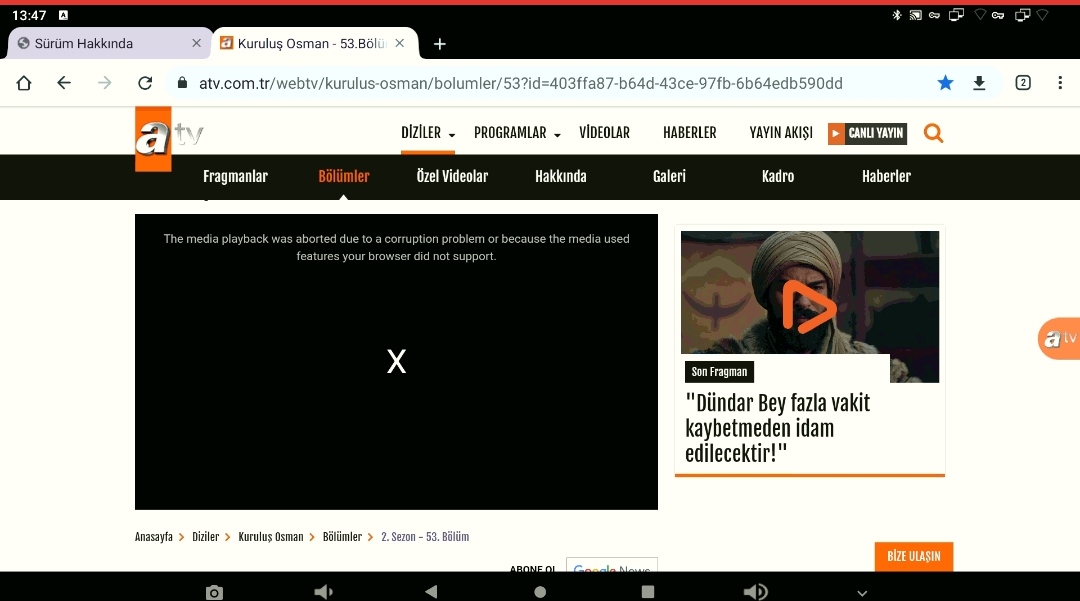Tap the Android home circle button
1080x601 pixels.
click(540, 592)
